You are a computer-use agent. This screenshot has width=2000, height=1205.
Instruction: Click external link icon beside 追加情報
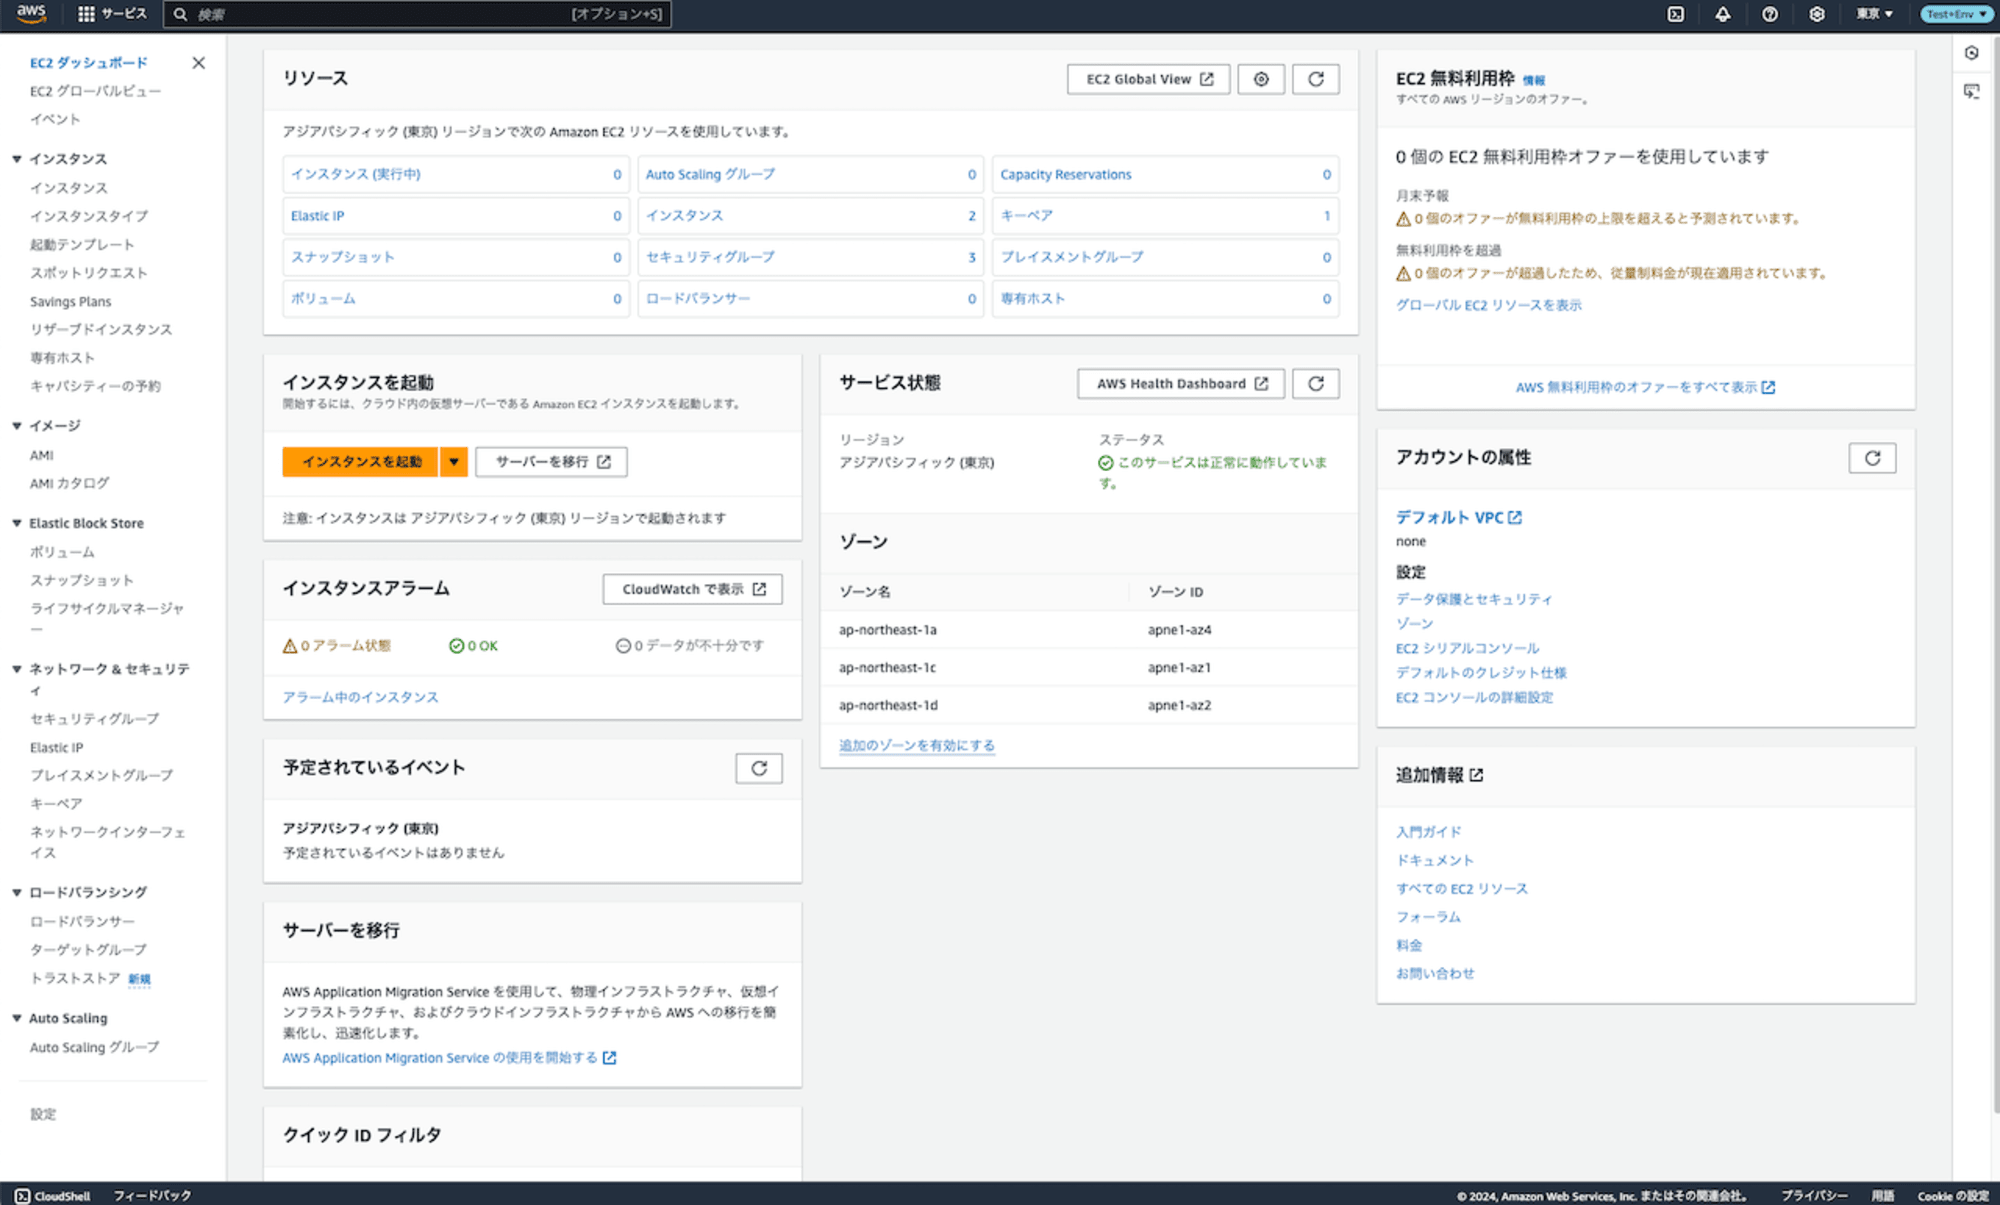[1476, 775]
